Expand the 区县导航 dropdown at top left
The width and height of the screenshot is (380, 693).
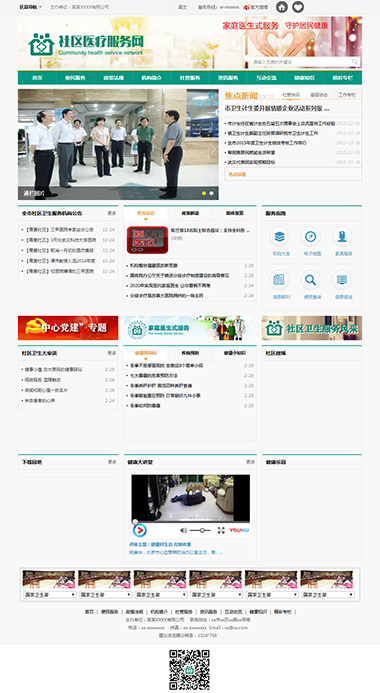tap(30, 7)
